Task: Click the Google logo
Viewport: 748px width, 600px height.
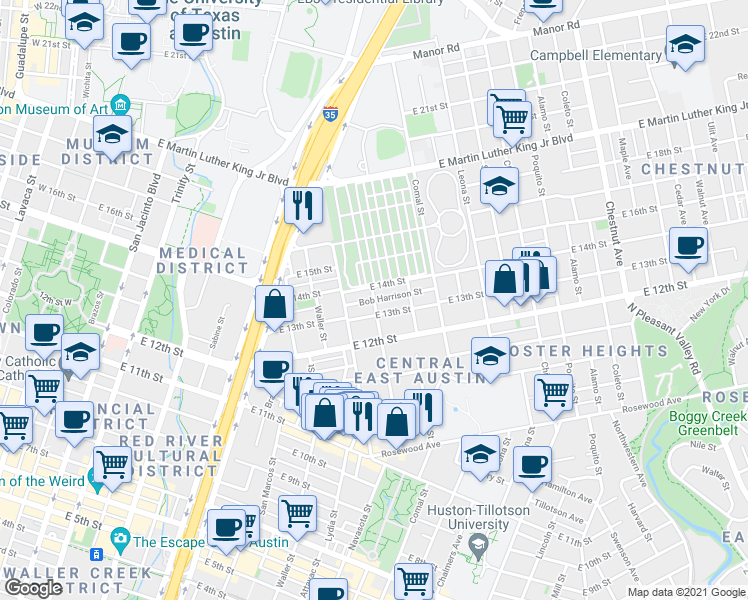Action: click(34, 588)
